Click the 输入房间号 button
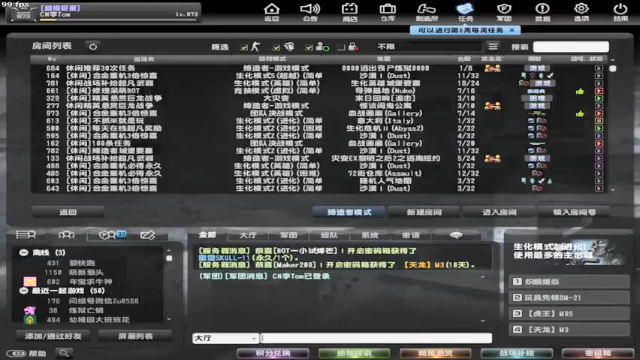Viewport: 640px width, 360px height. pos(574,212)
